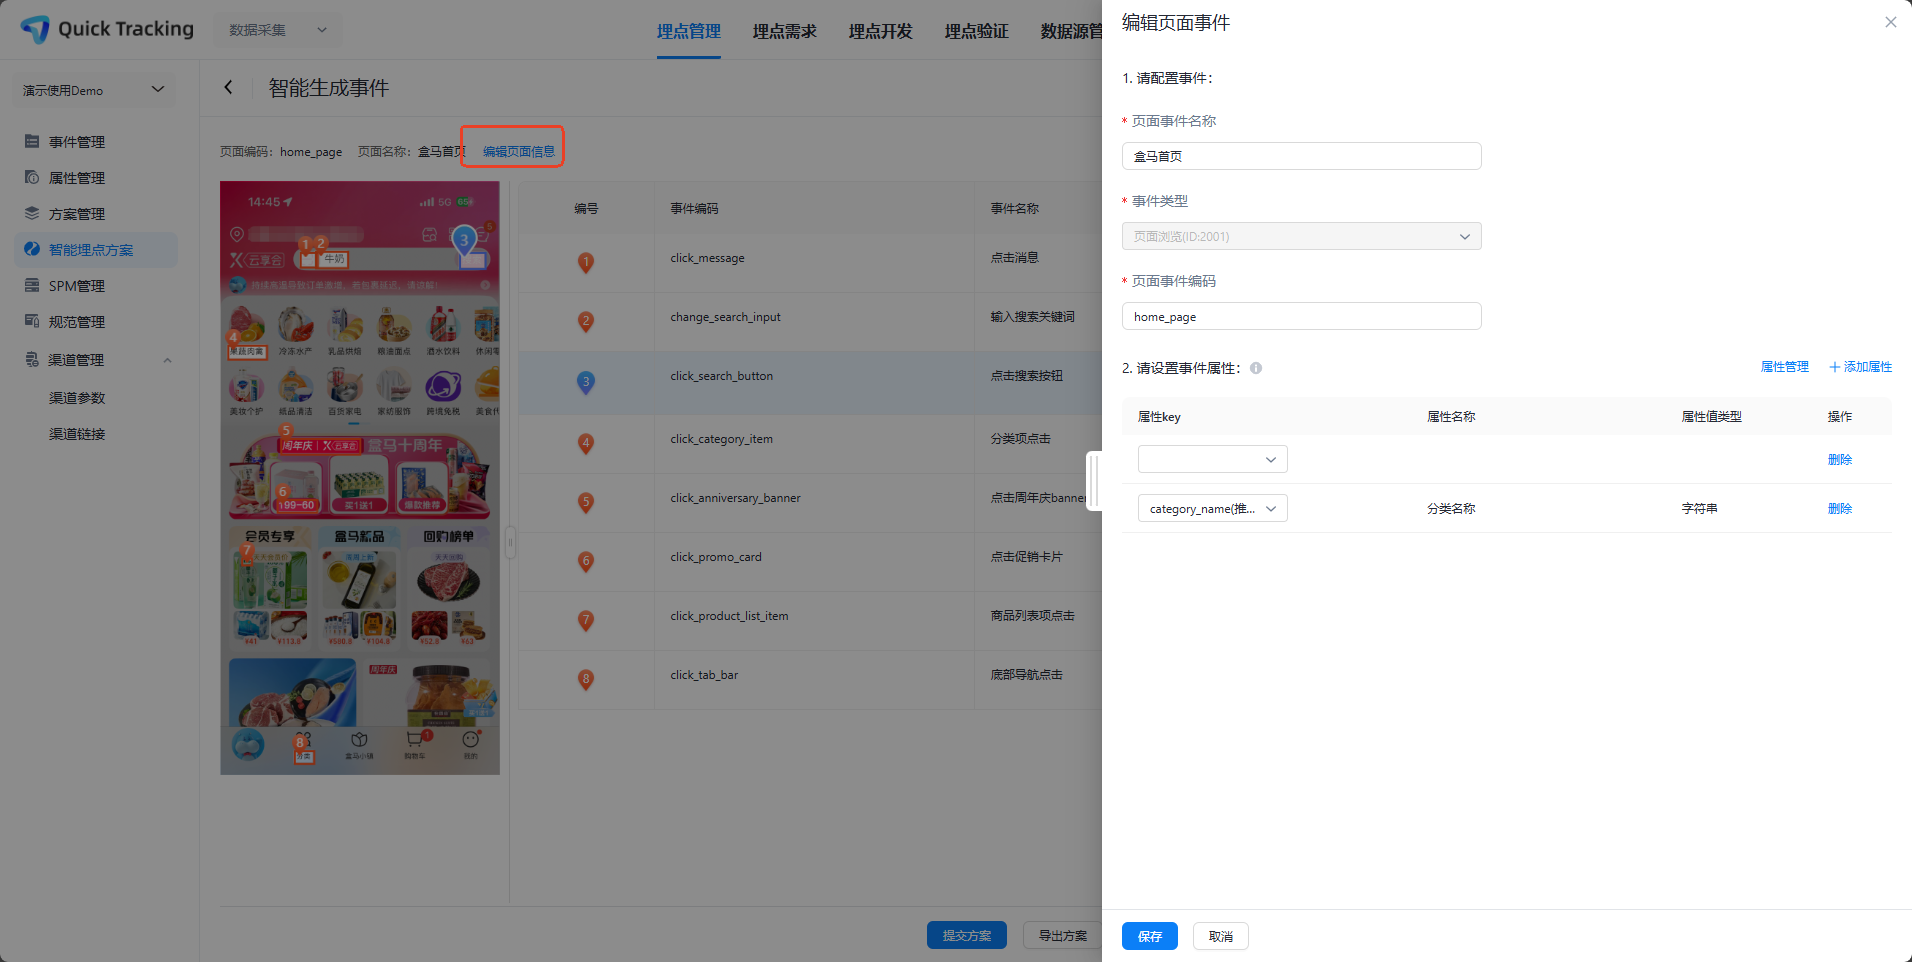Click the SPM管理 sidebar icon
The width and height of the screenshot is (1912, 962).
pyautogui.click(x=32, y=285)
